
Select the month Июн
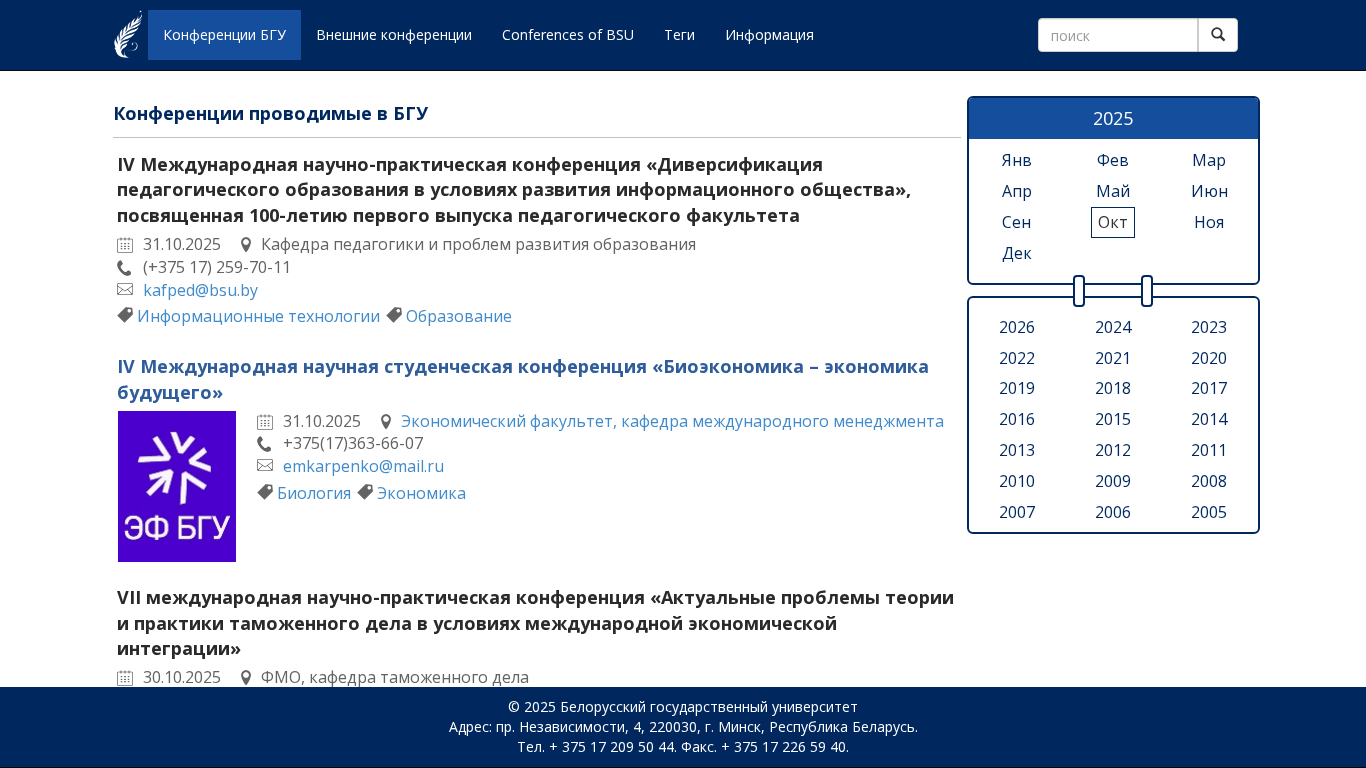click(1209, 191)
